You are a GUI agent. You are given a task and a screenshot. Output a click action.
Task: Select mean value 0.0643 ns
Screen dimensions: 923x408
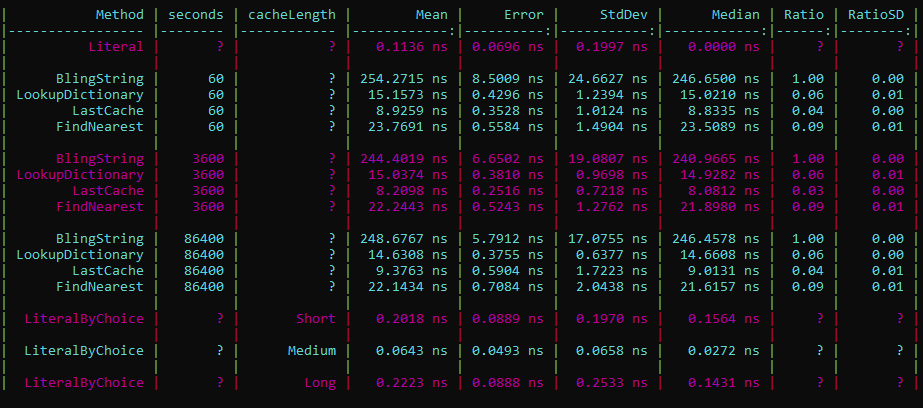tap(412, 350)
